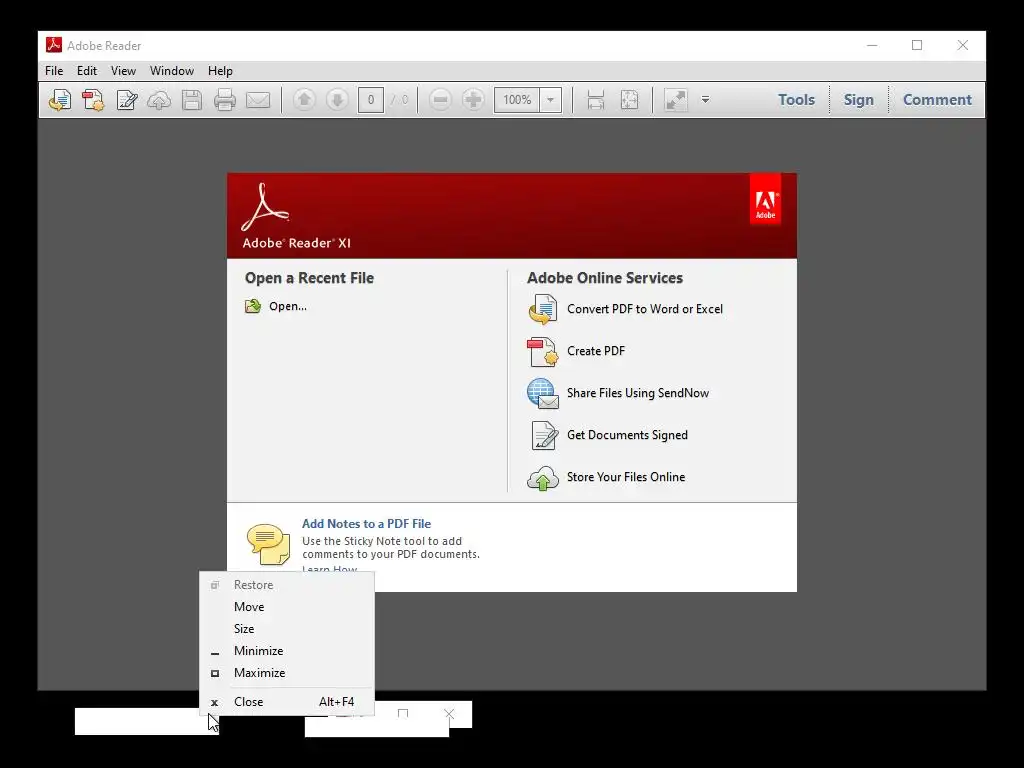
Task: Click the Create PDF toolbar icon
Action: pos(93,100)
